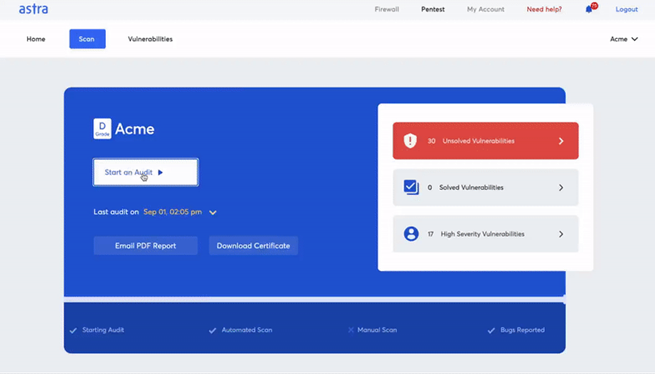
Task: Click the notification bell icon
Action: [589, 9]
